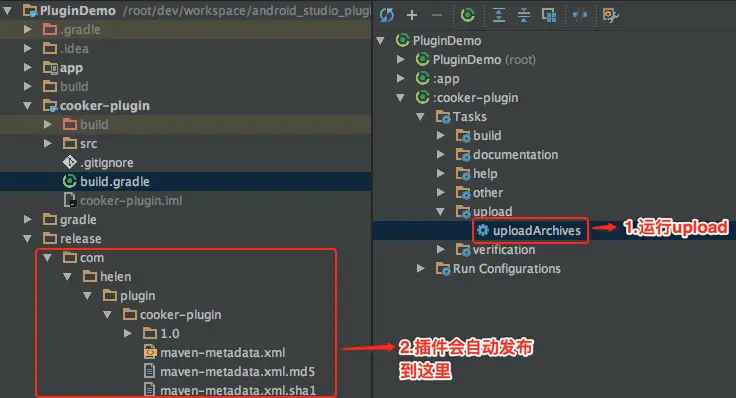Click the :cooker-plugin Gradle module icon
The width and height of the screenshot is (736, 398).
pos(422,97)
